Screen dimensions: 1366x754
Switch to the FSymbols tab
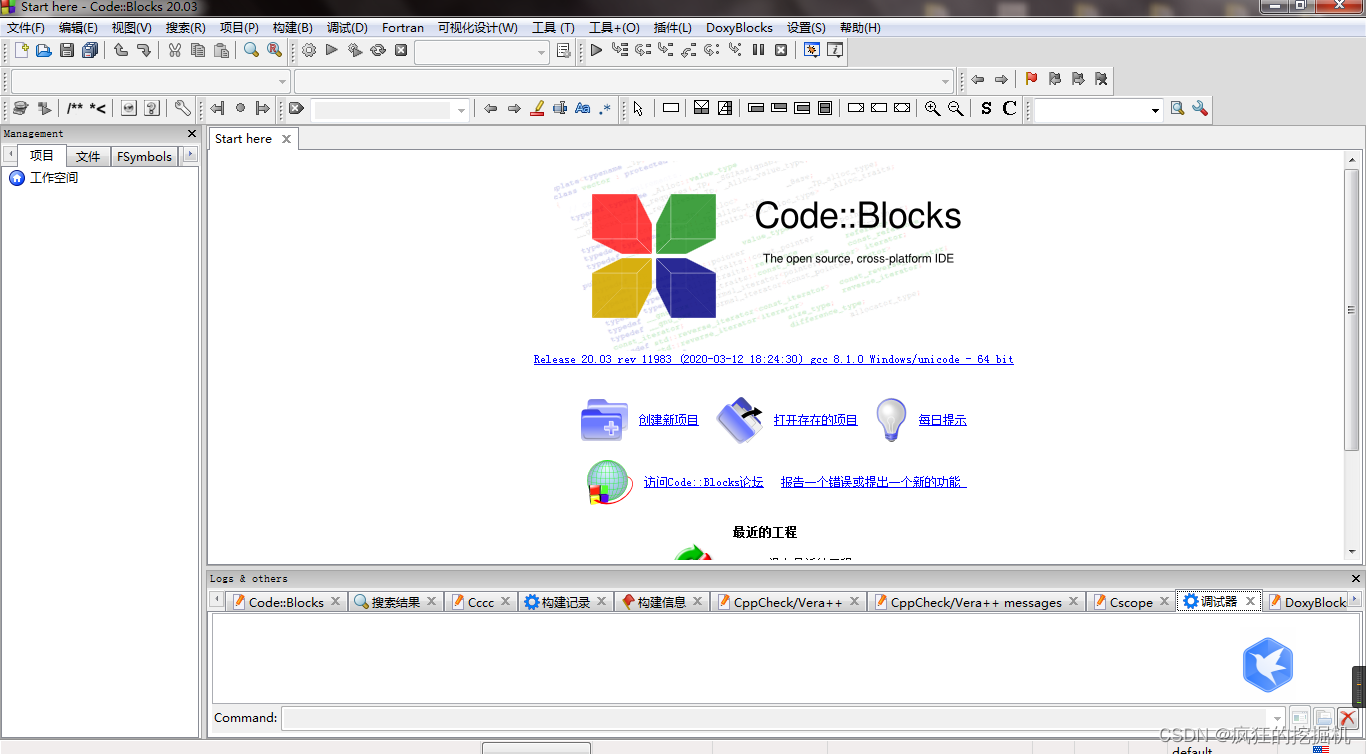coord(145,156)
